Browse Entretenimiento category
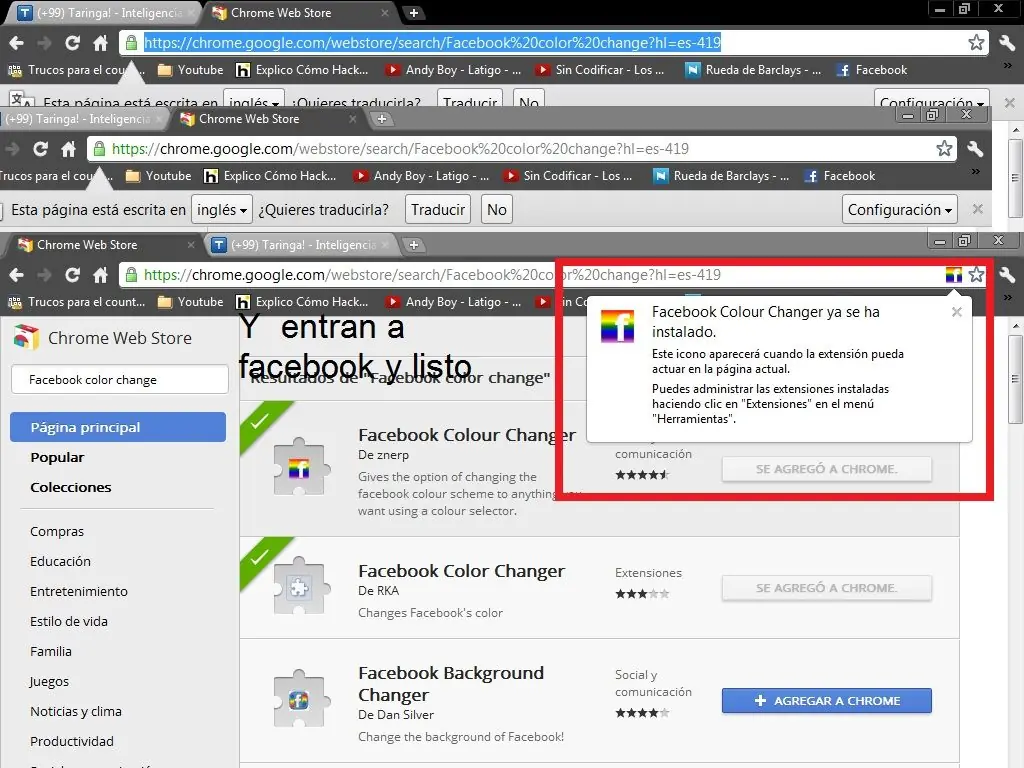This screenshot has height=768, width=1024. (x=78, y=592)
